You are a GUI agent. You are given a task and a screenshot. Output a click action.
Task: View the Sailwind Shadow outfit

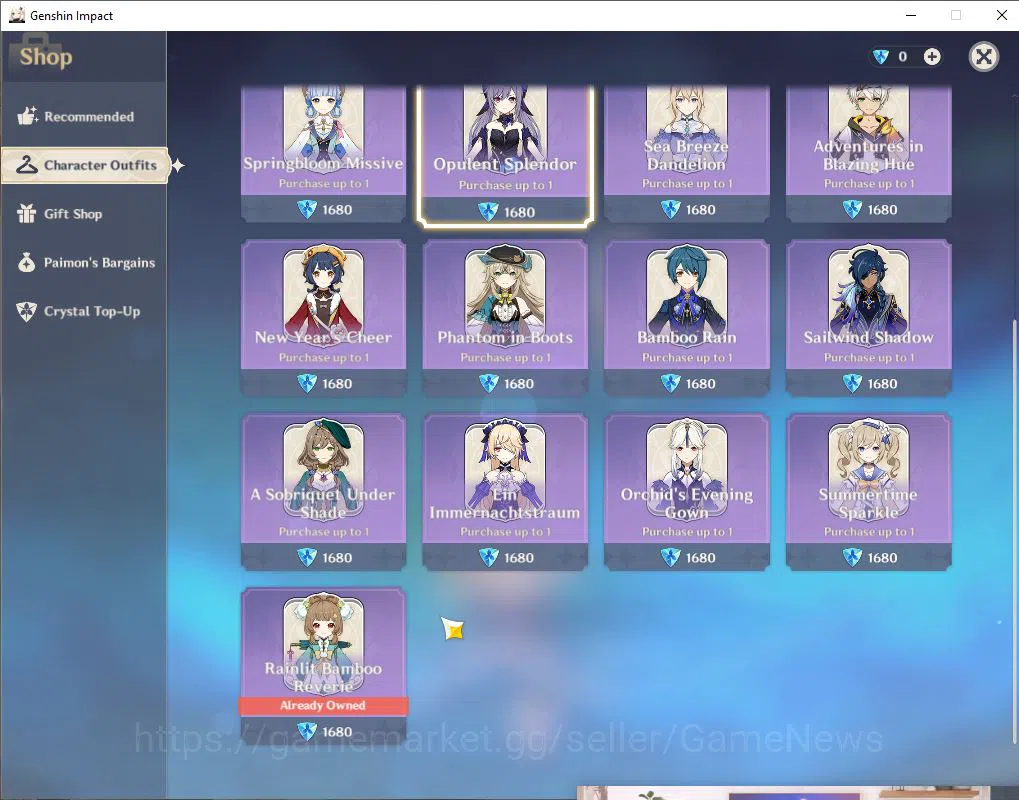coord(869,317)
